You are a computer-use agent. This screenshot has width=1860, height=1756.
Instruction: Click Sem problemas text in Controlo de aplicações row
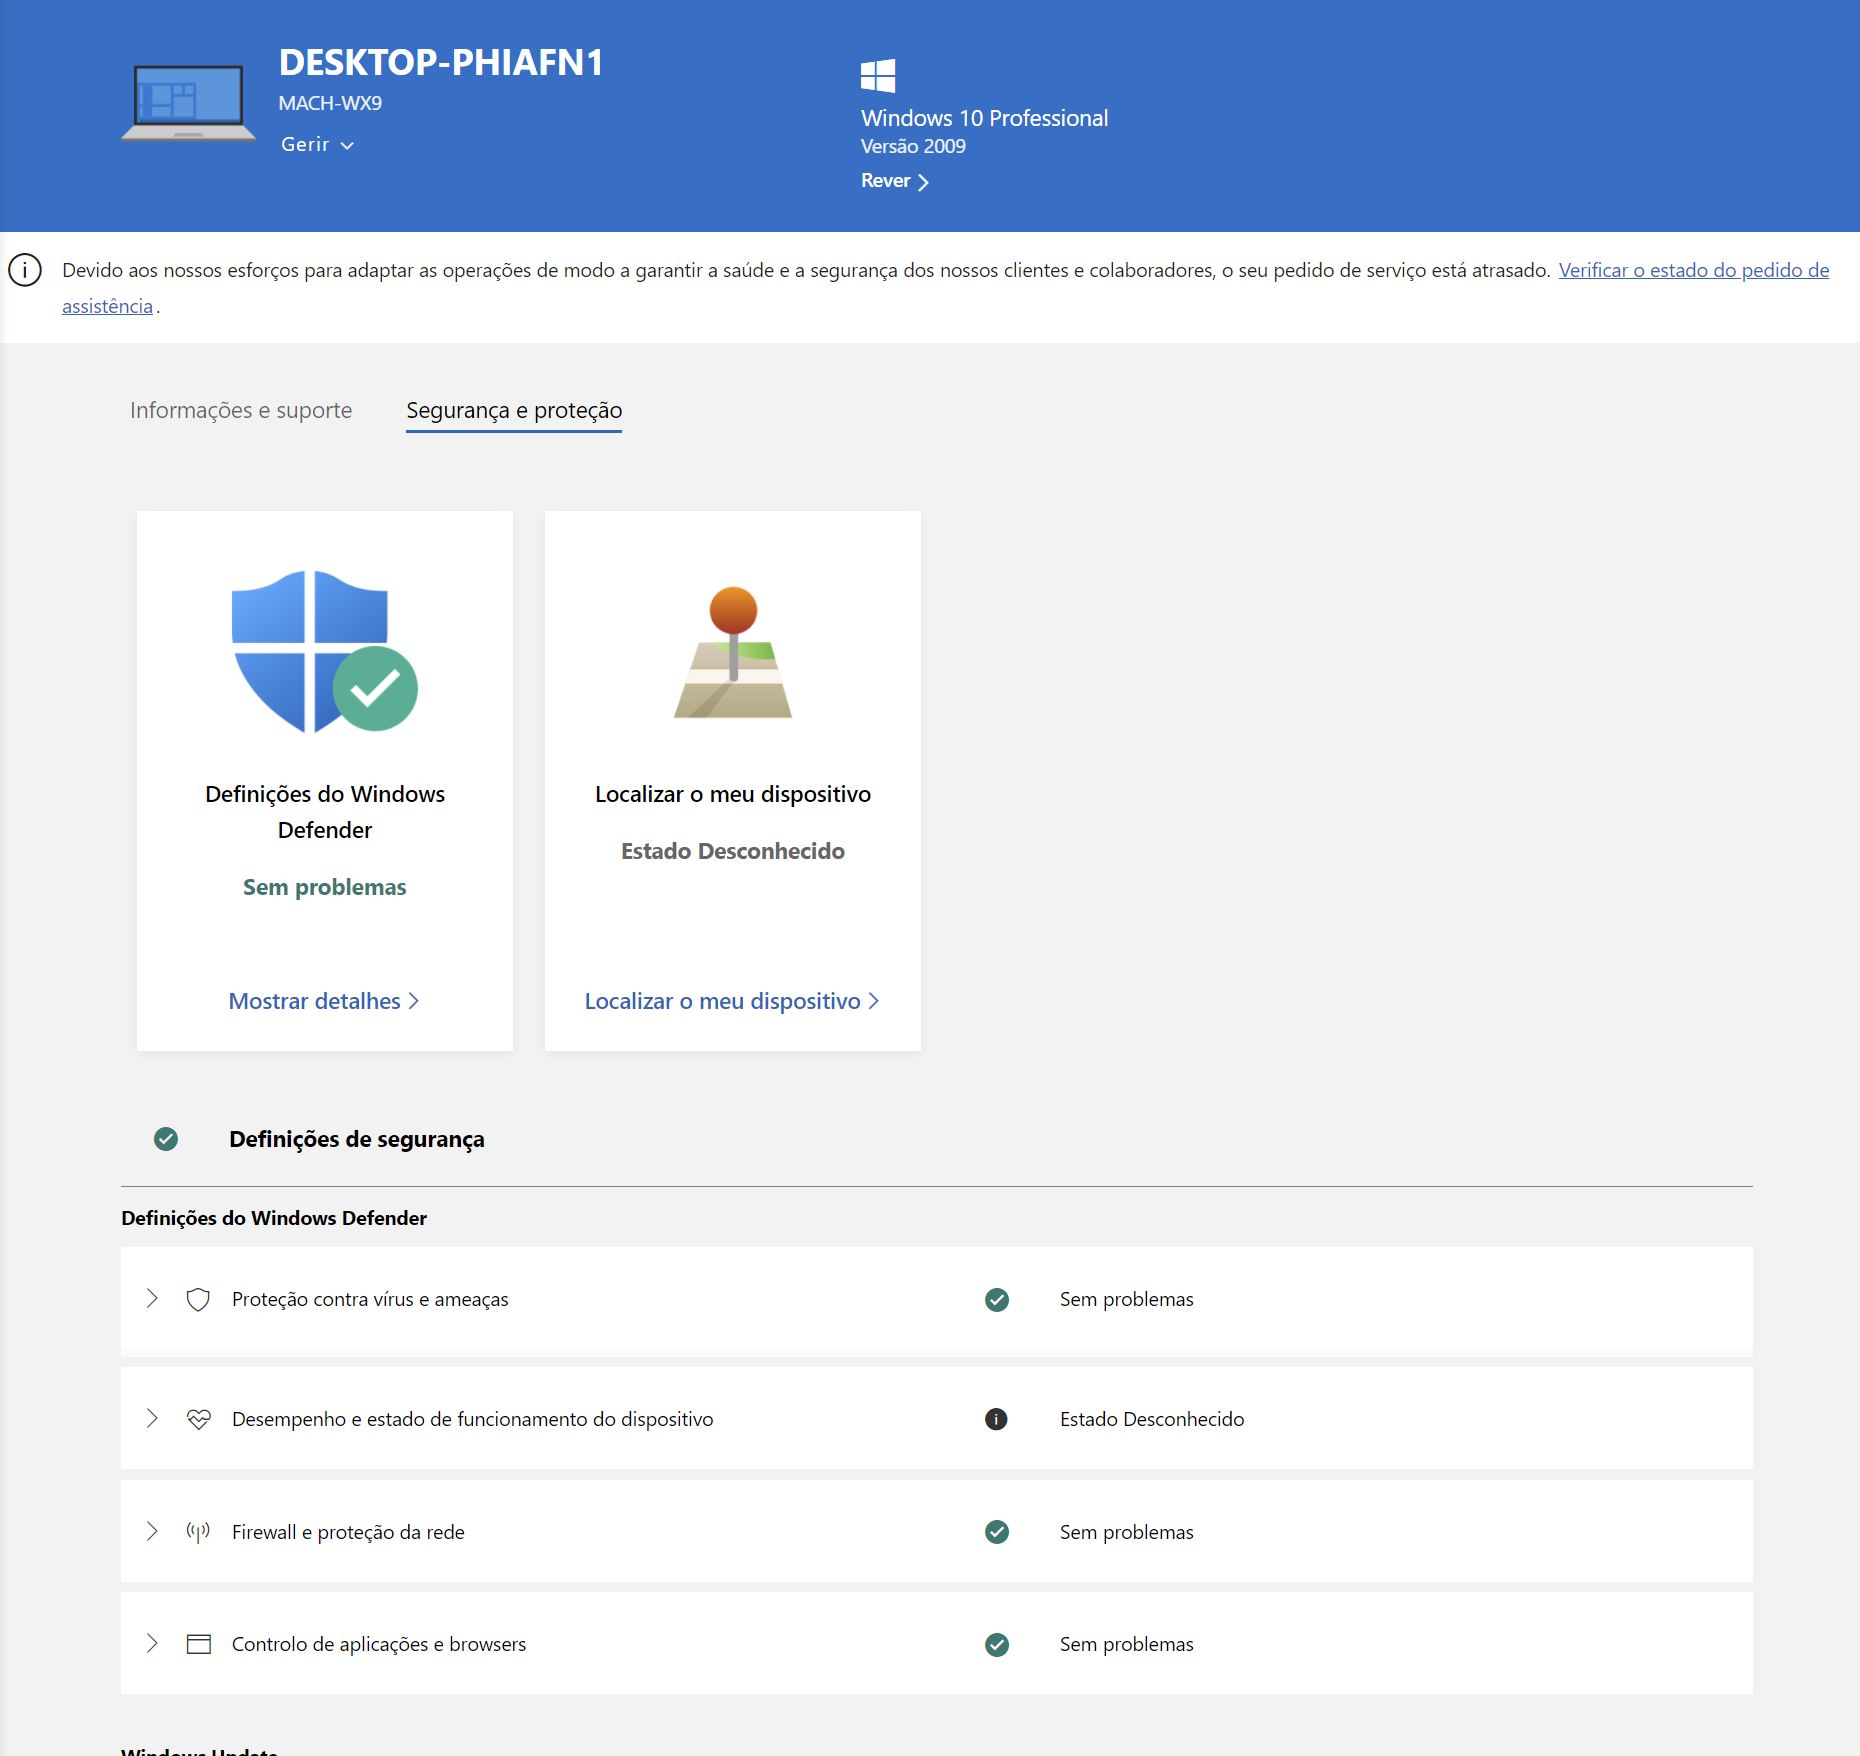(1127, 1644)
